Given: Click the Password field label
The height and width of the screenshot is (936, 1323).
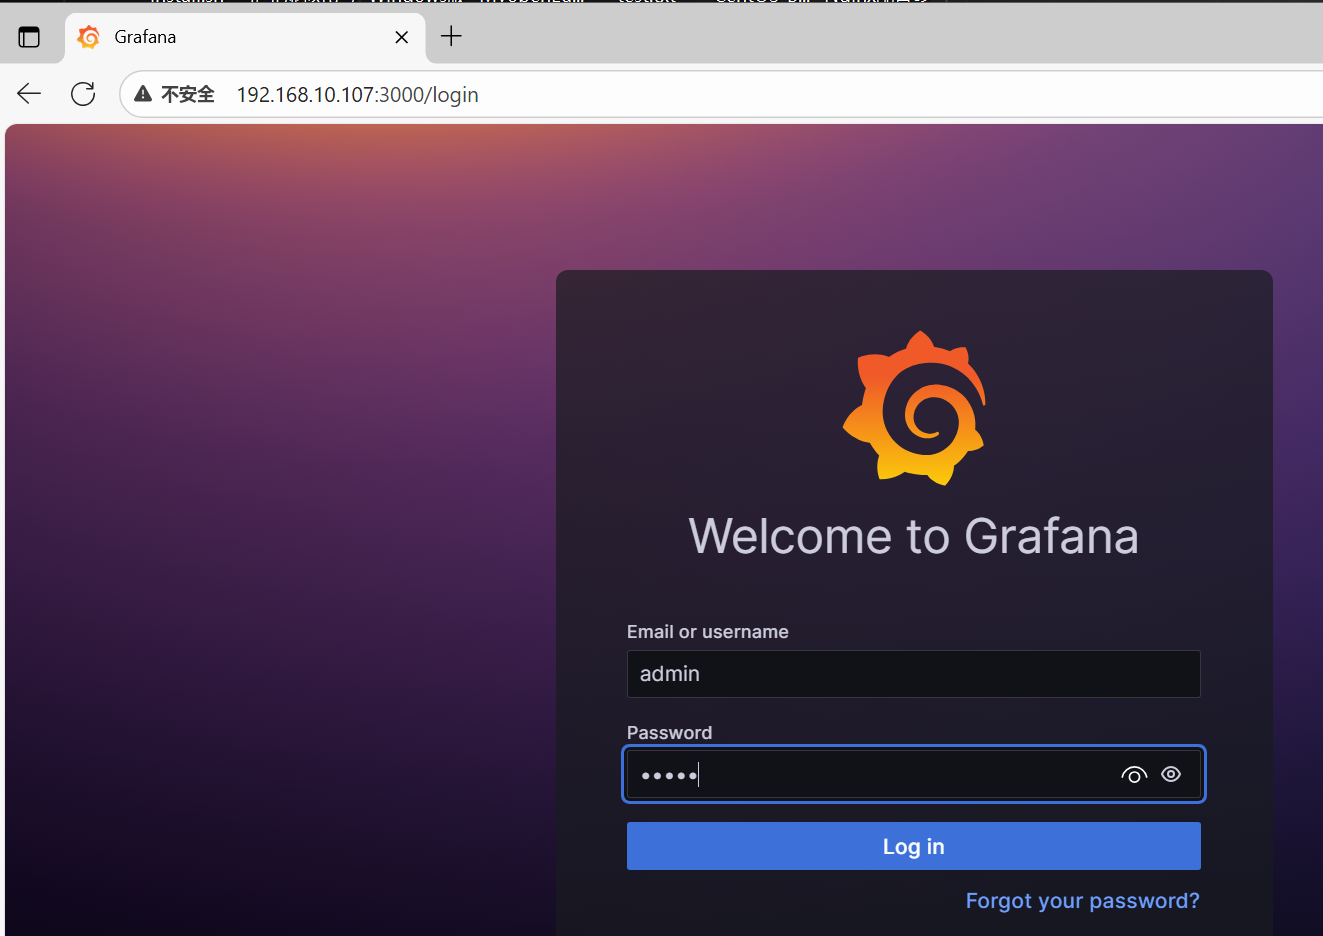Looking at the screenshot, I should tap(669, 733).
